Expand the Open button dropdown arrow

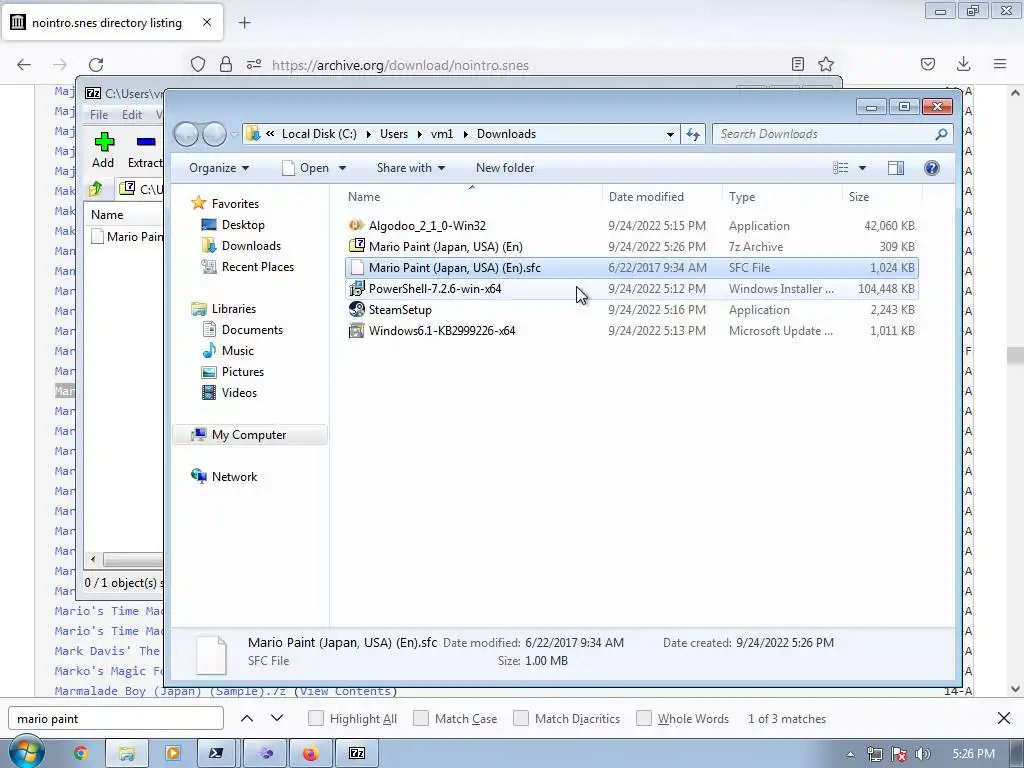pyautogui.click(x=342, y=168)
